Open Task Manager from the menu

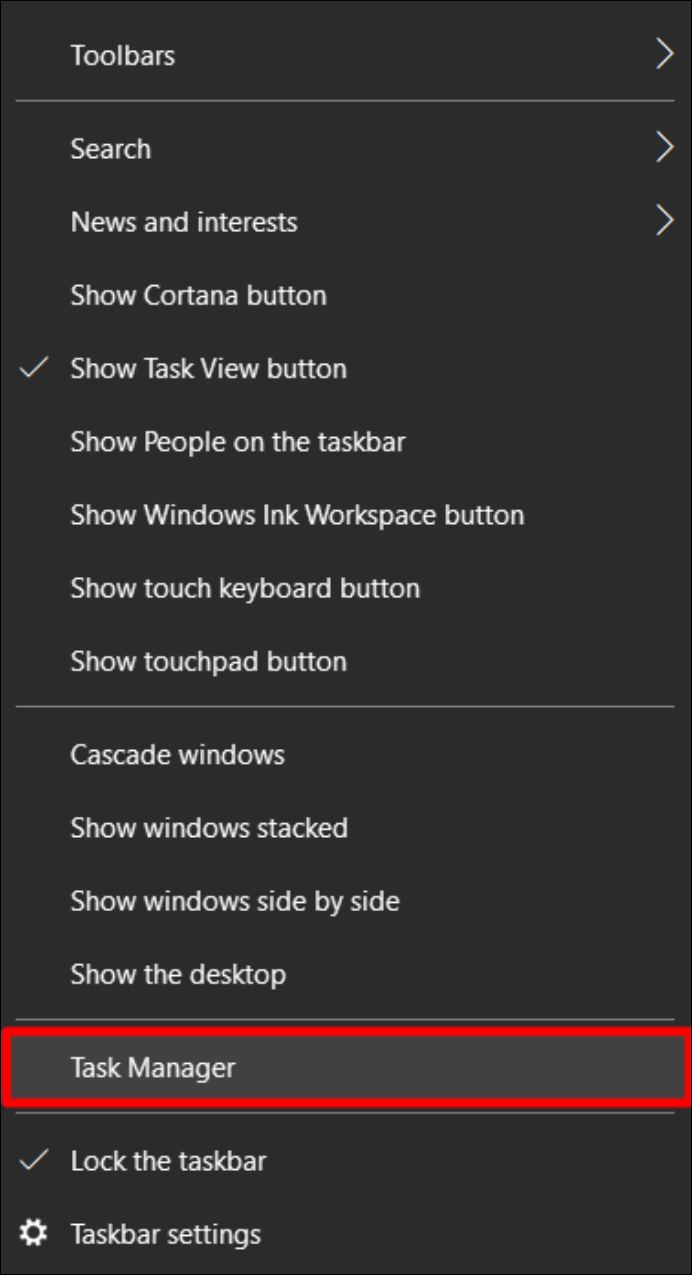(x=153, y=1067)
